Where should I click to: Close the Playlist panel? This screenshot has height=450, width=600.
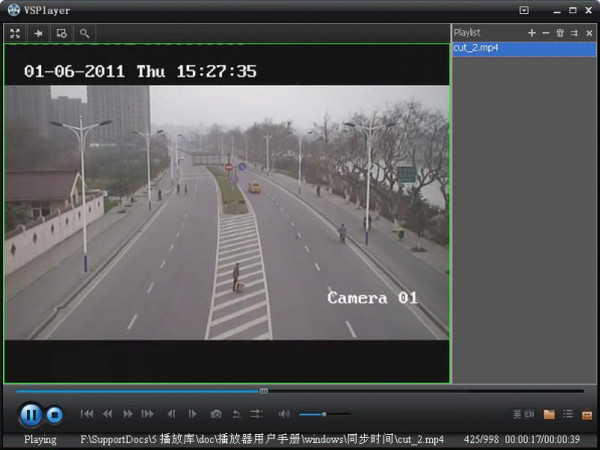click(589, 33)
